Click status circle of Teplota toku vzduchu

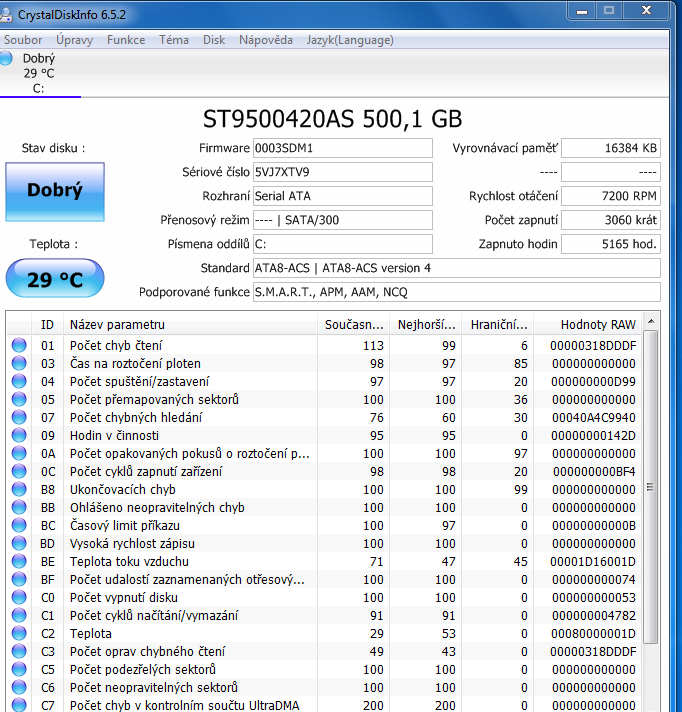19,561
